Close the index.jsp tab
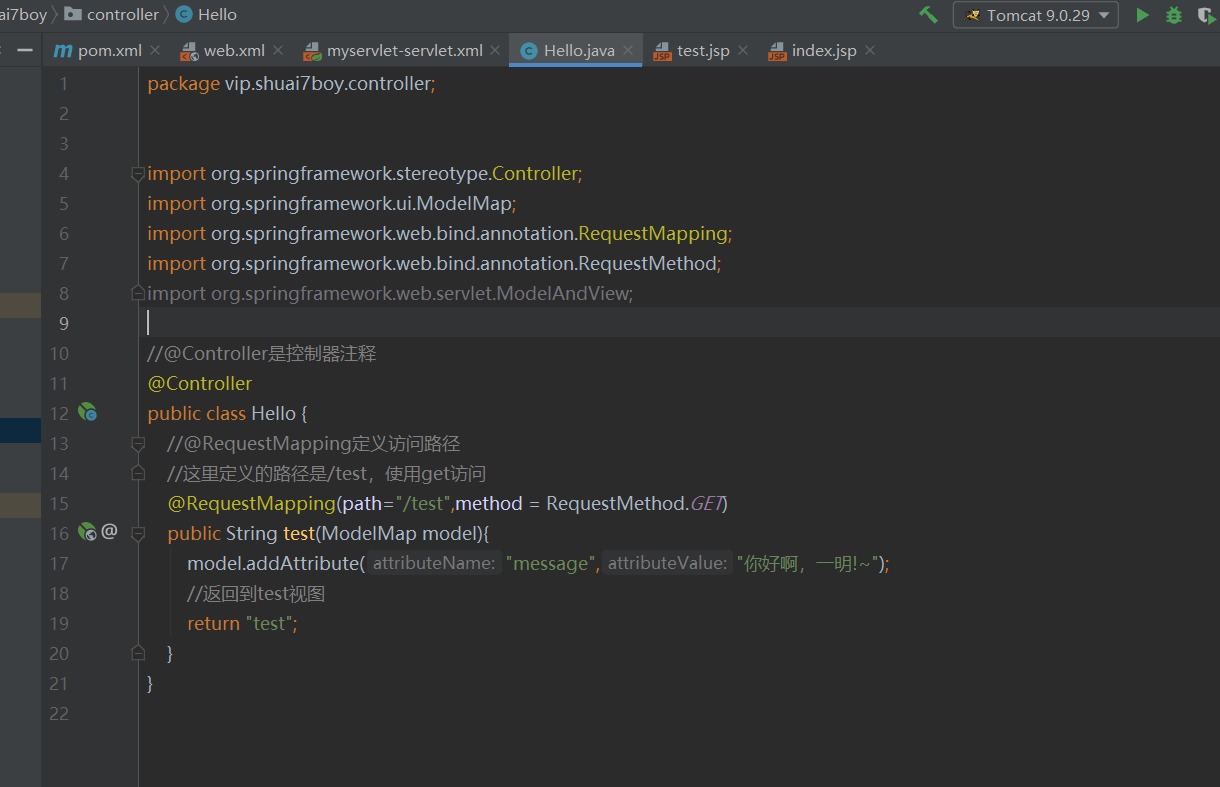 [870, 50]
